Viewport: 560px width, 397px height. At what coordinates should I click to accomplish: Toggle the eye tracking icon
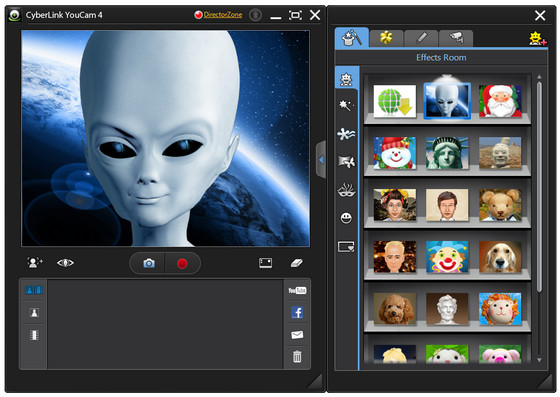pyautogui.click(x=65, y=263)
